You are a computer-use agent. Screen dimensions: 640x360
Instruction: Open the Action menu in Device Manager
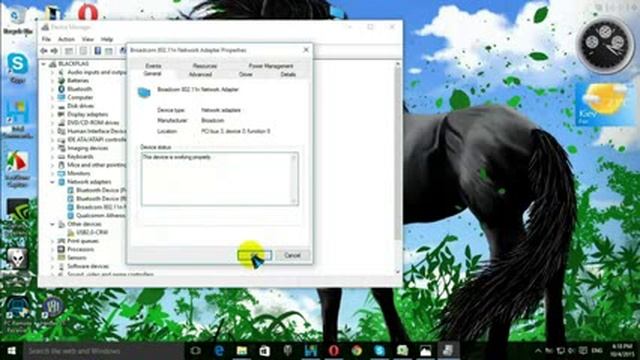click(x=66, y=39)
